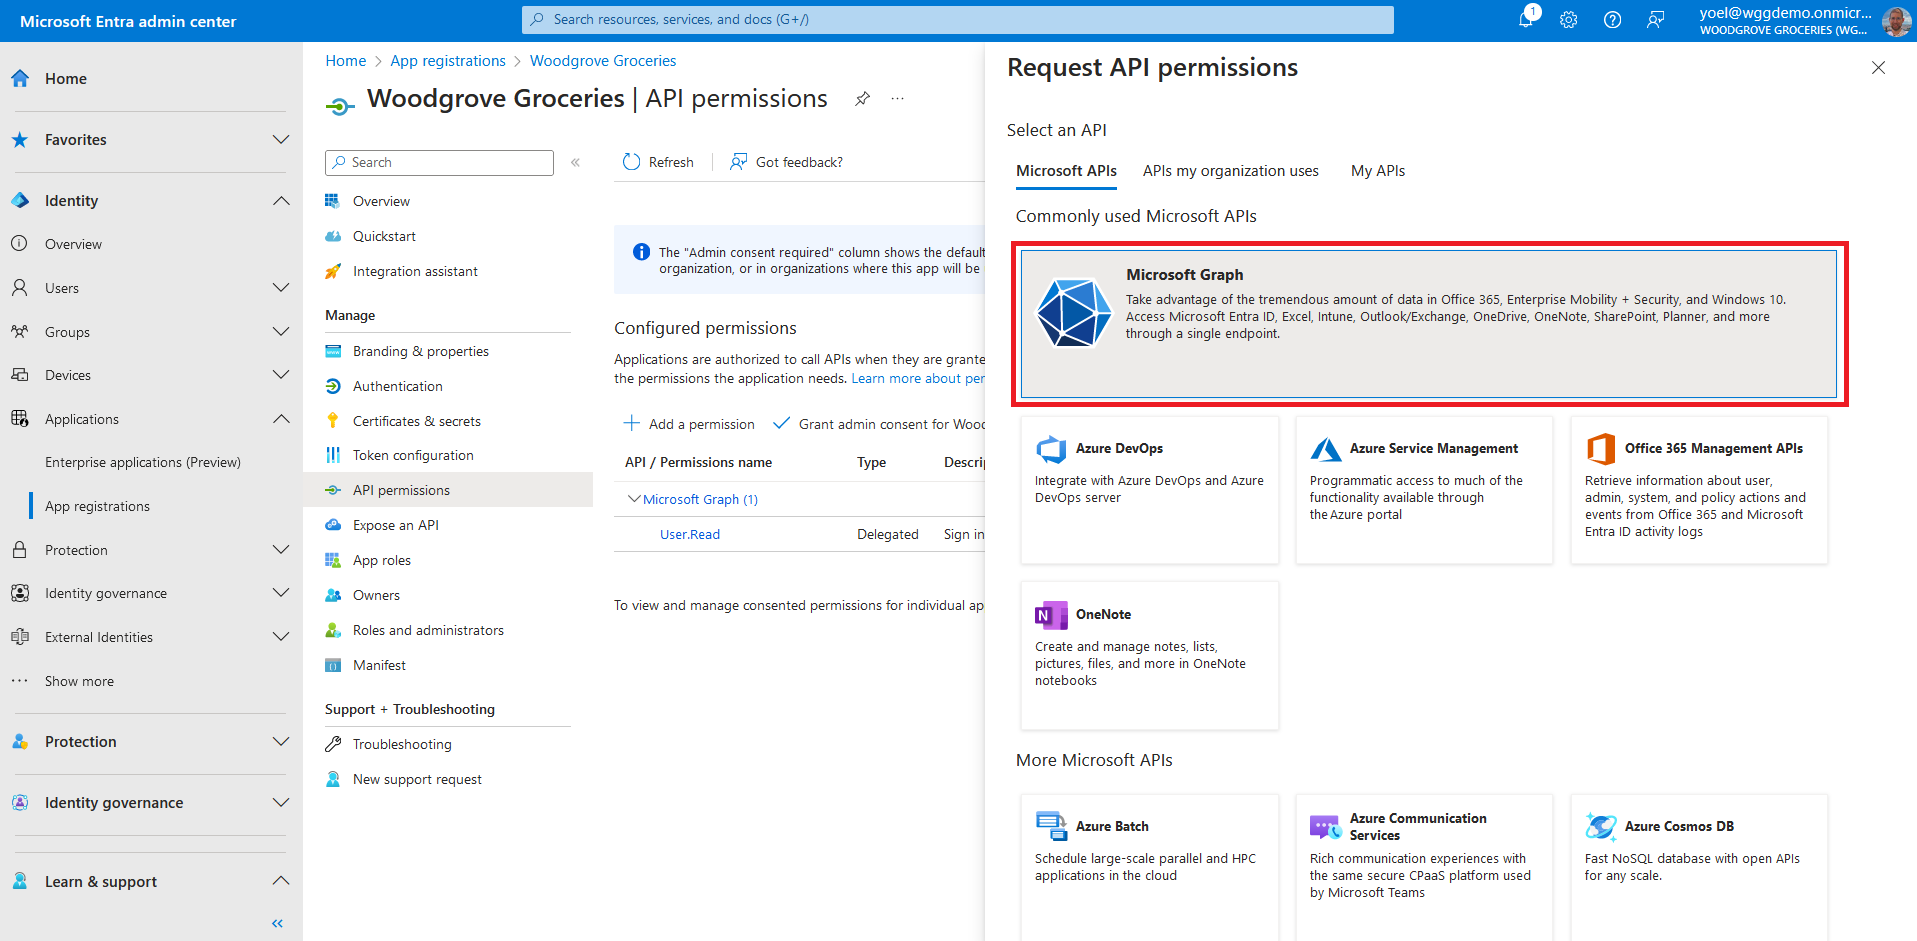
Task: Collapse the resource menu next to Search
Action: [575, 162]
